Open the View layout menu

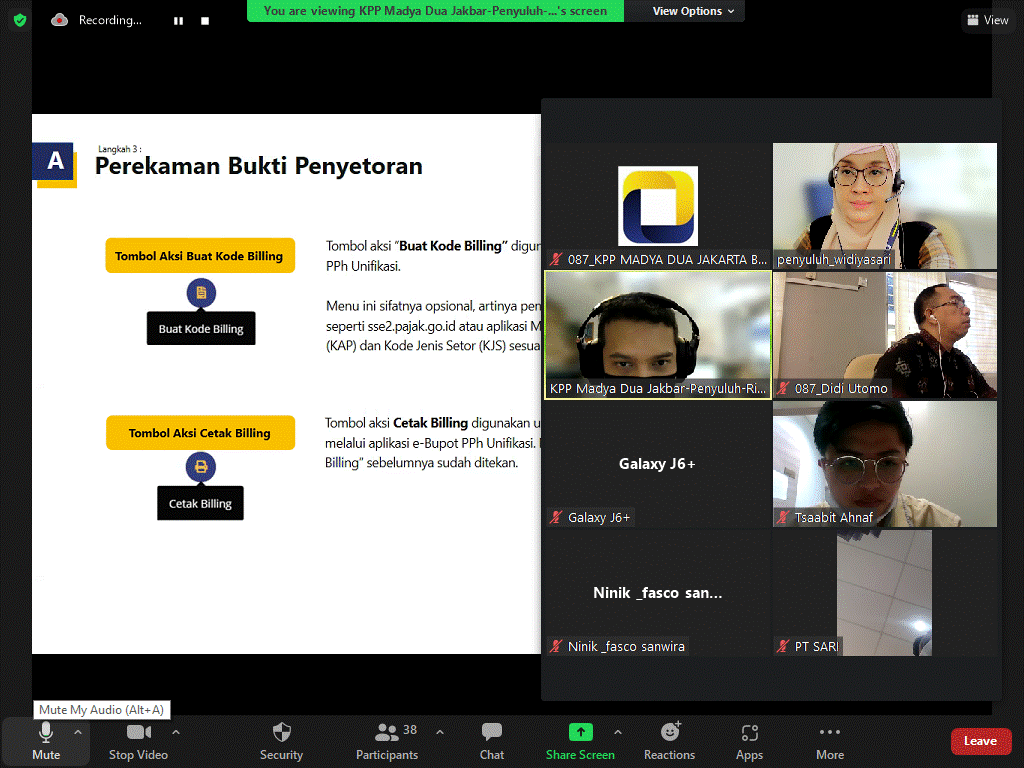tap(987, 20)
